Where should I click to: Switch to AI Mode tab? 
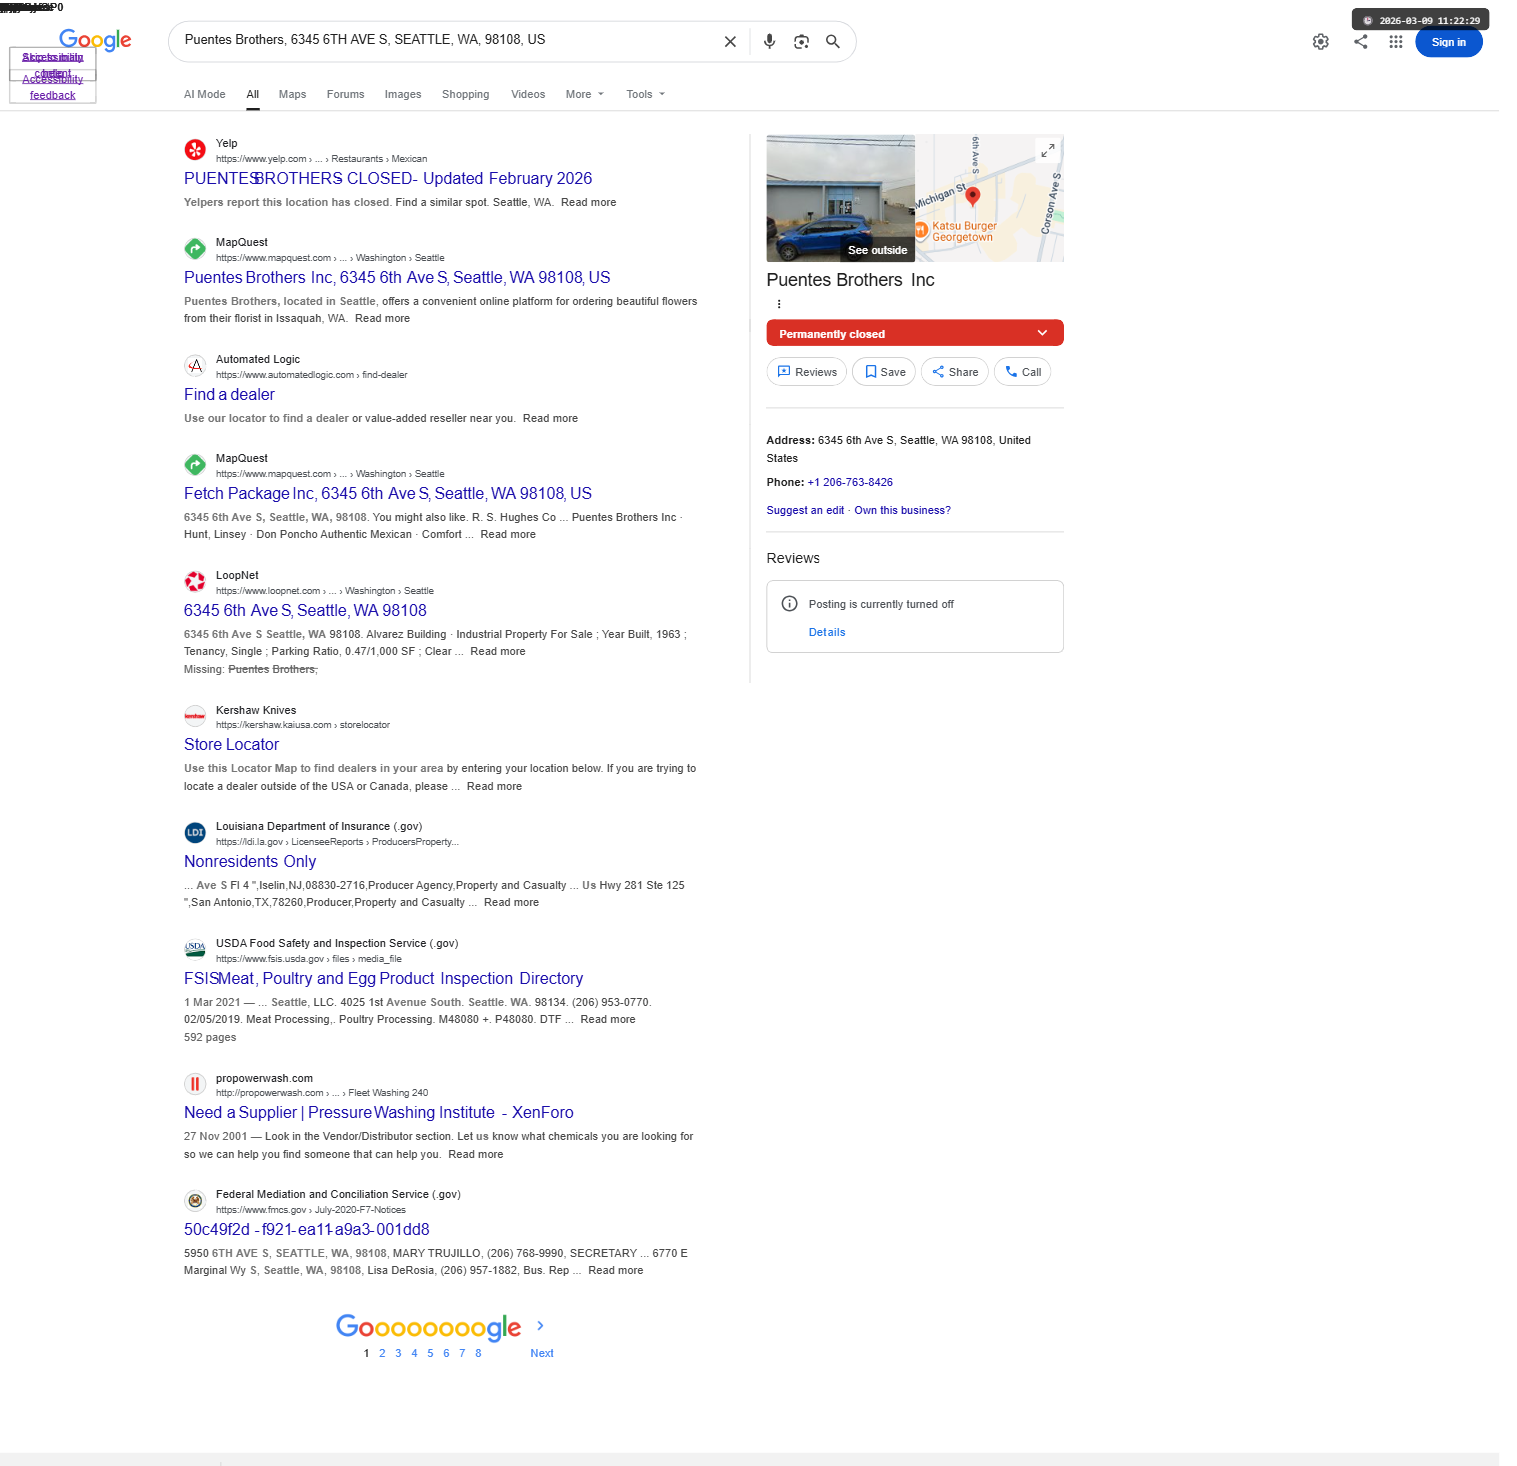coord(205,94)
